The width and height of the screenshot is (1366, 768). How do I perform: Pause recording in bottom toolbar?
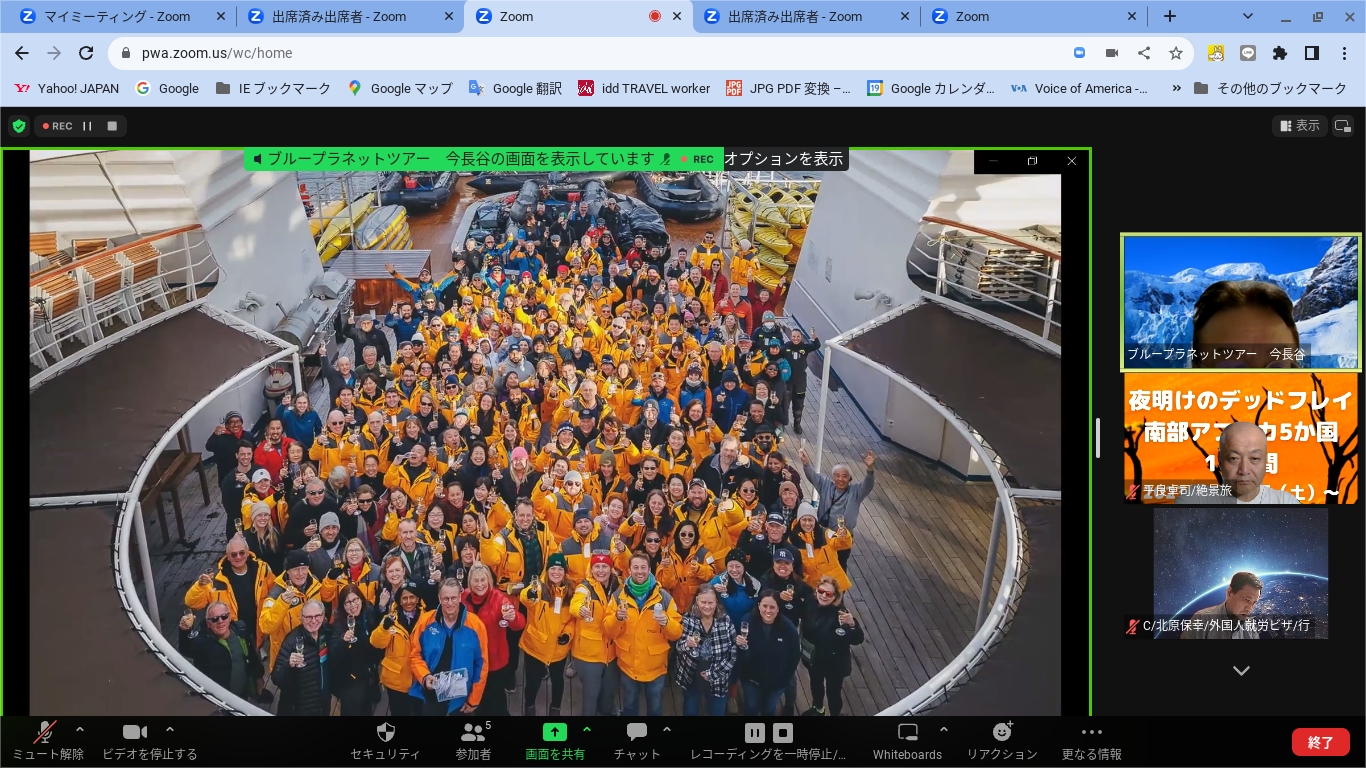click(755, 733)
